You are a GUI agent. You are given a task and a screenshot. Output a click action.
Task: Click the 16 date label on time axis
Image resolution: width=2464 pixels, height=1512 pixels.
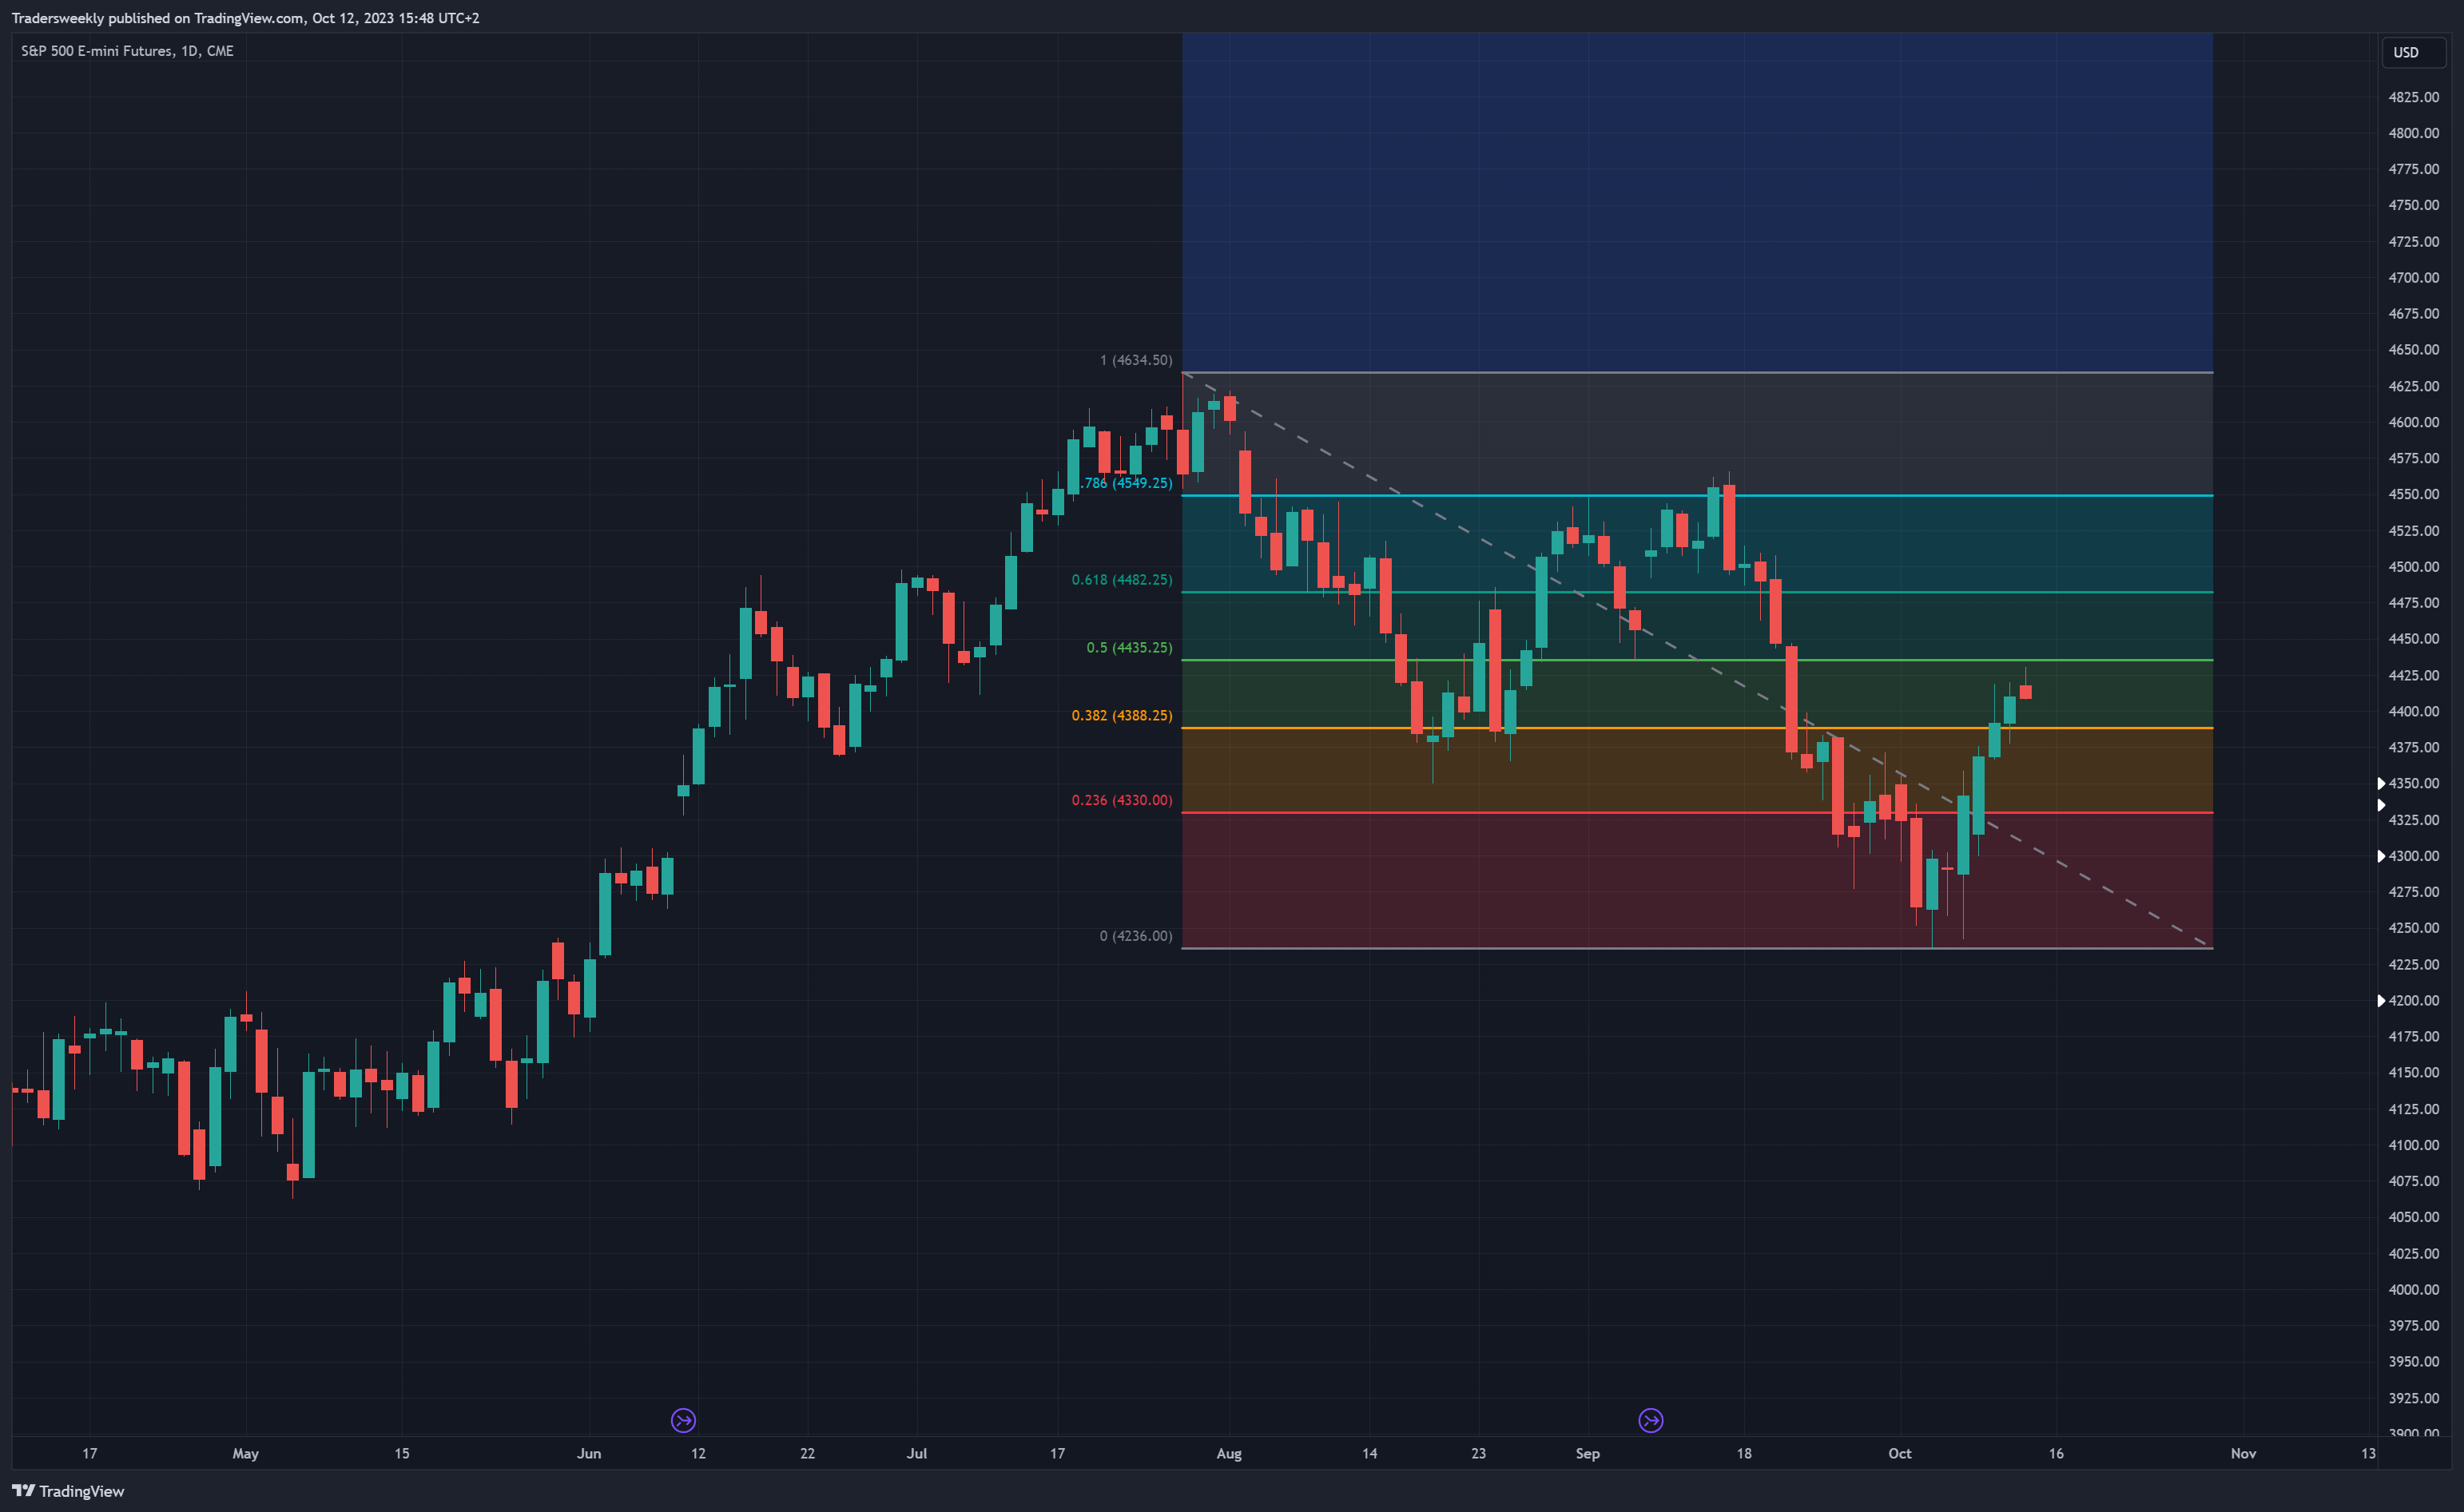point(2056,1454)
